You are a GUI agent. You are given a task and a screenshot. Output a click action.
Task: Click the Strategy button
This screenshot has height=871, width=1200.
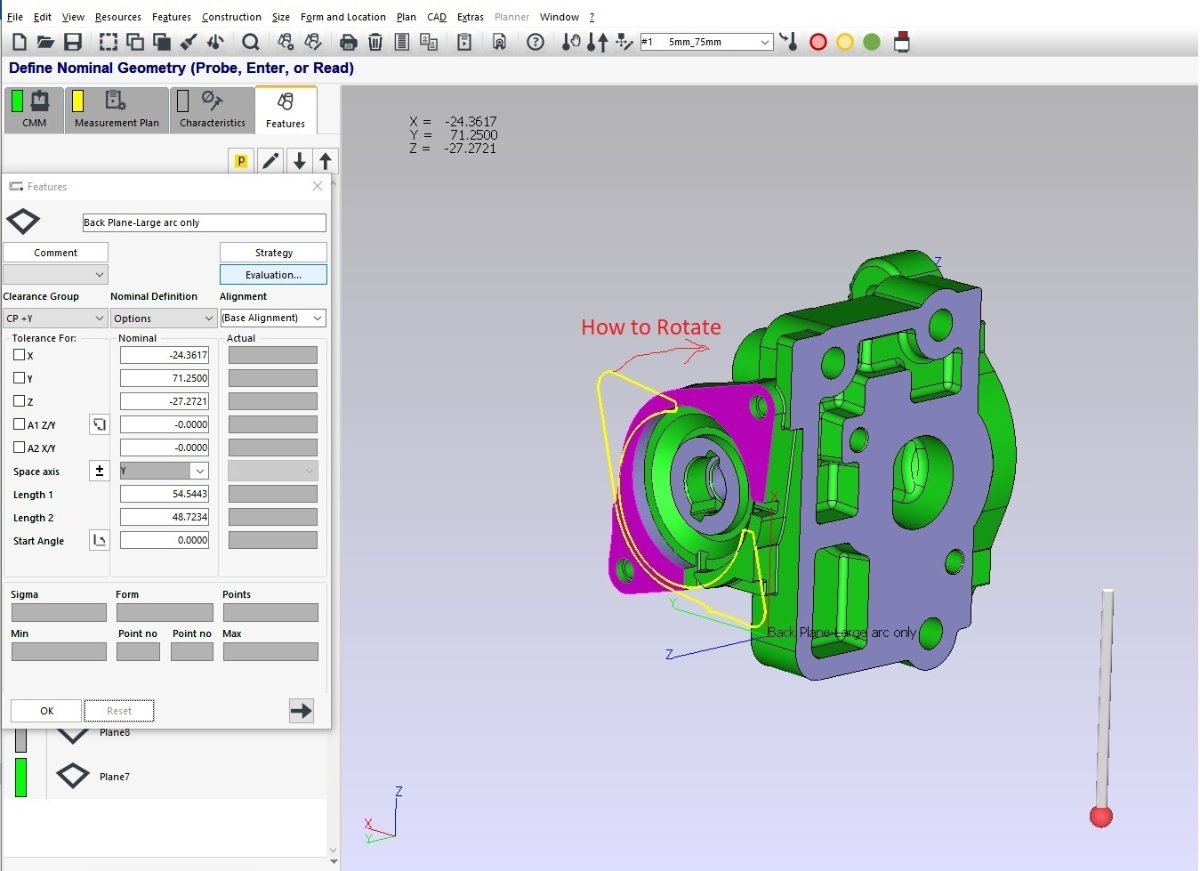[273, 252]
